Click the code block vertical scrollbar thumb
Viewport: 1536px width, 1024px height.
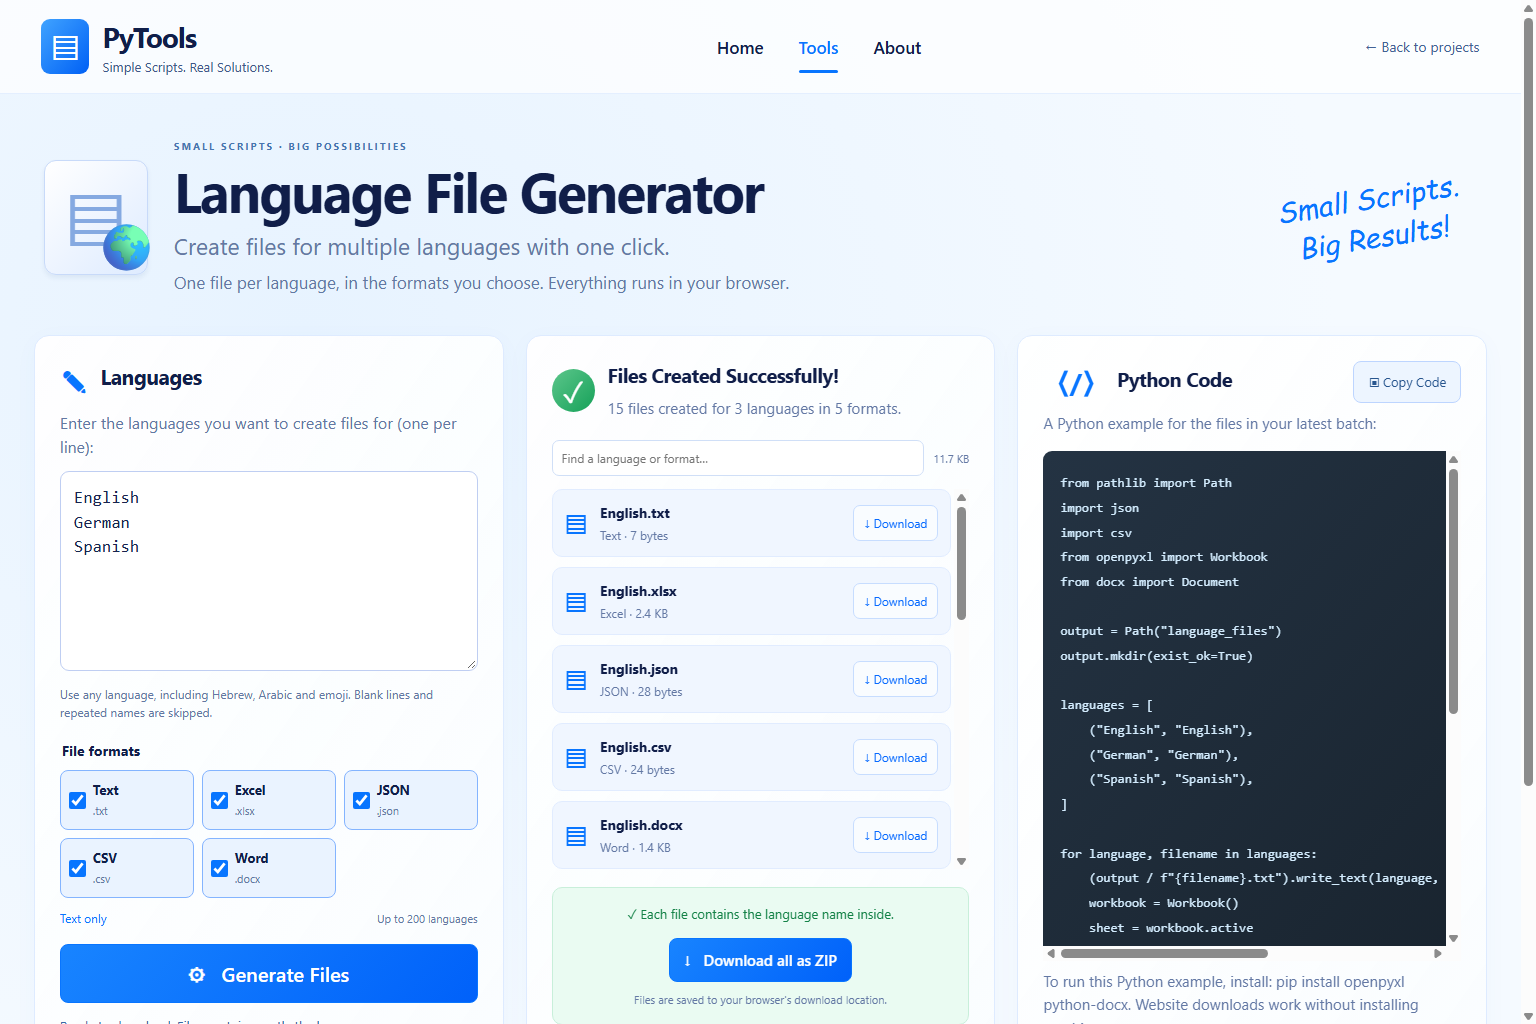coord(1453,591)
